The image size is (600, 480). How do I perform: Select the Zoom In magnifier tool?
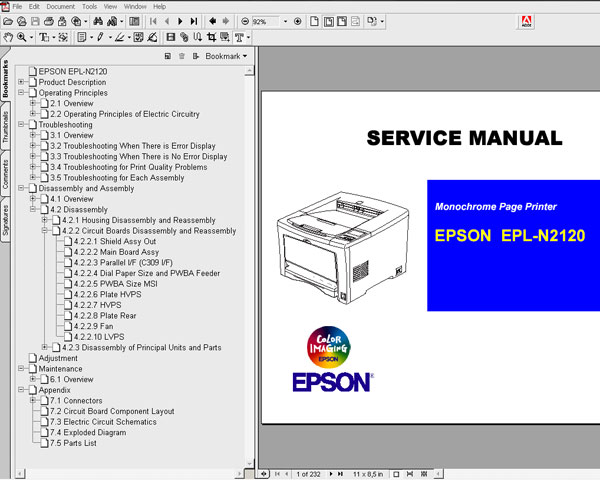[x=22, y=37]
